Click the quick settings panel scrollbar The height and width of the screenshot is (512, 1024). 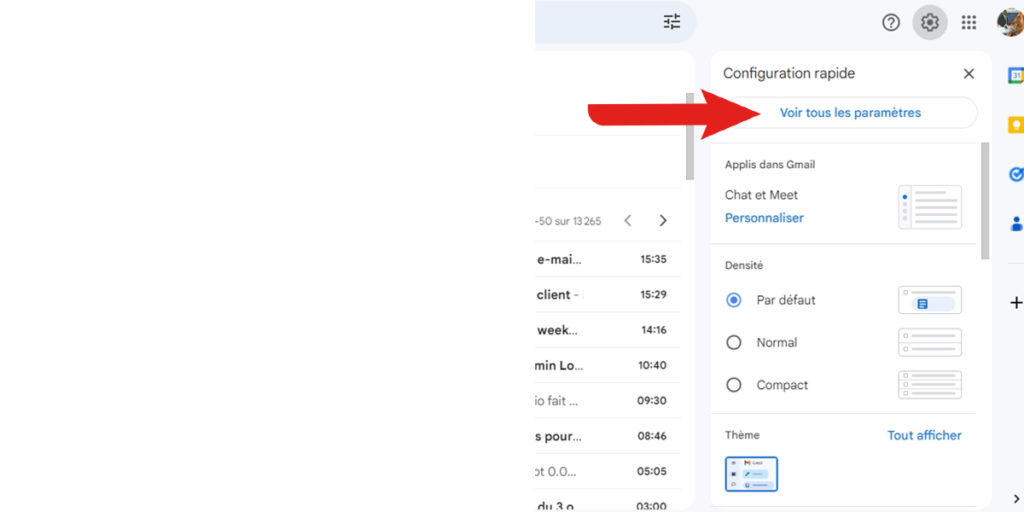[x=985, y=201]
